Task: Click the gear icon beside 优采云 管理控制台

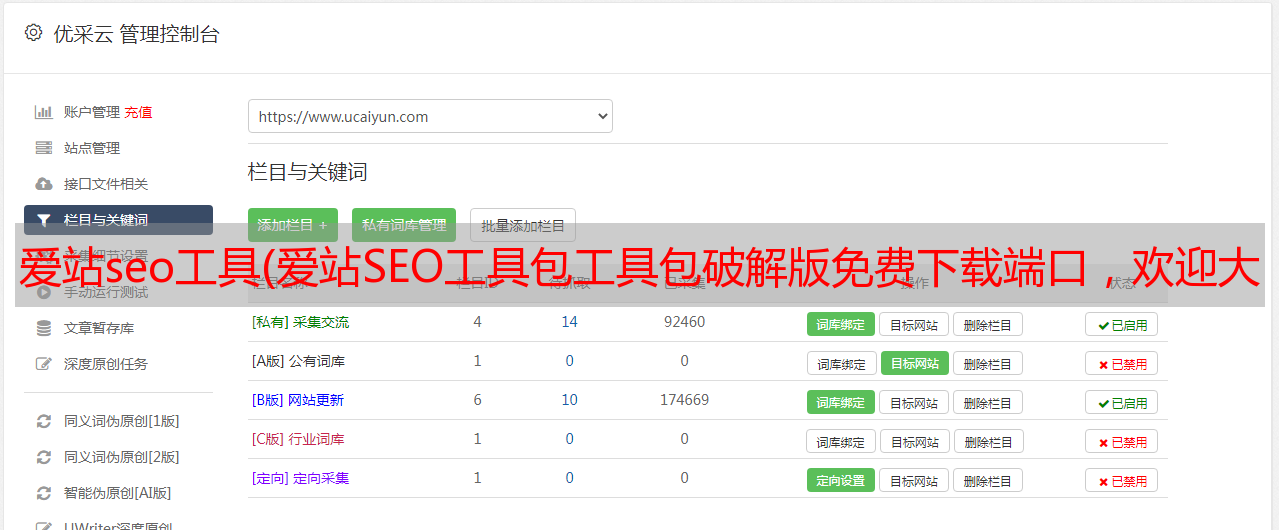Action: tap(34, 33)
